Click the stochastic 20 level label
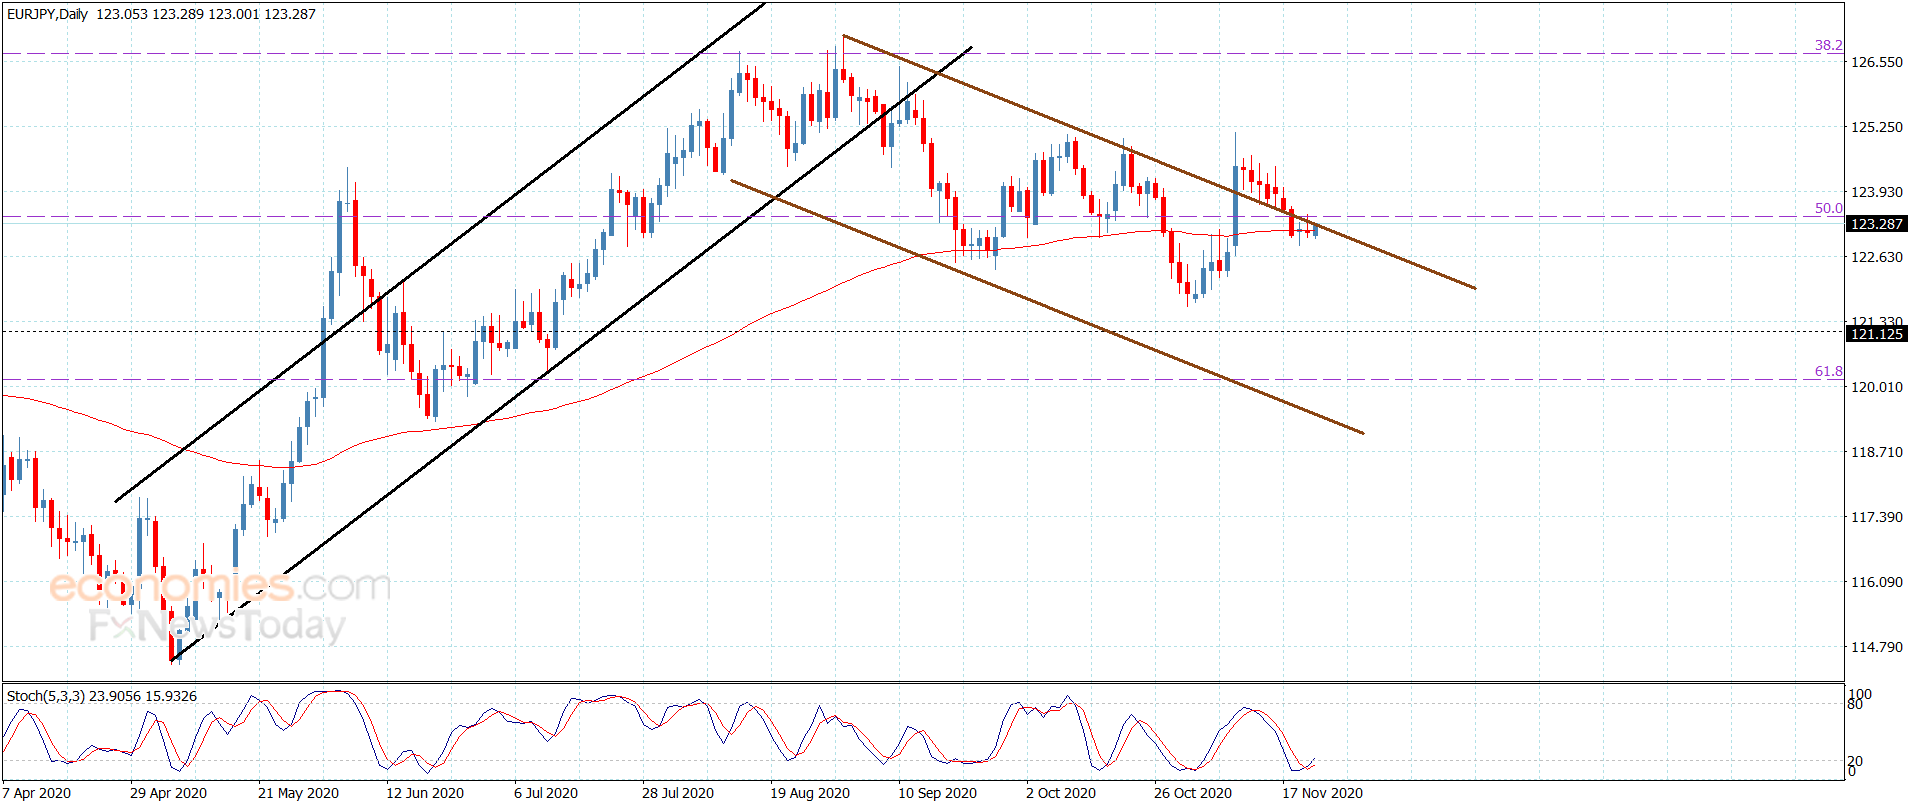This screenshot has height=807, width=1916. [1856, 761]
